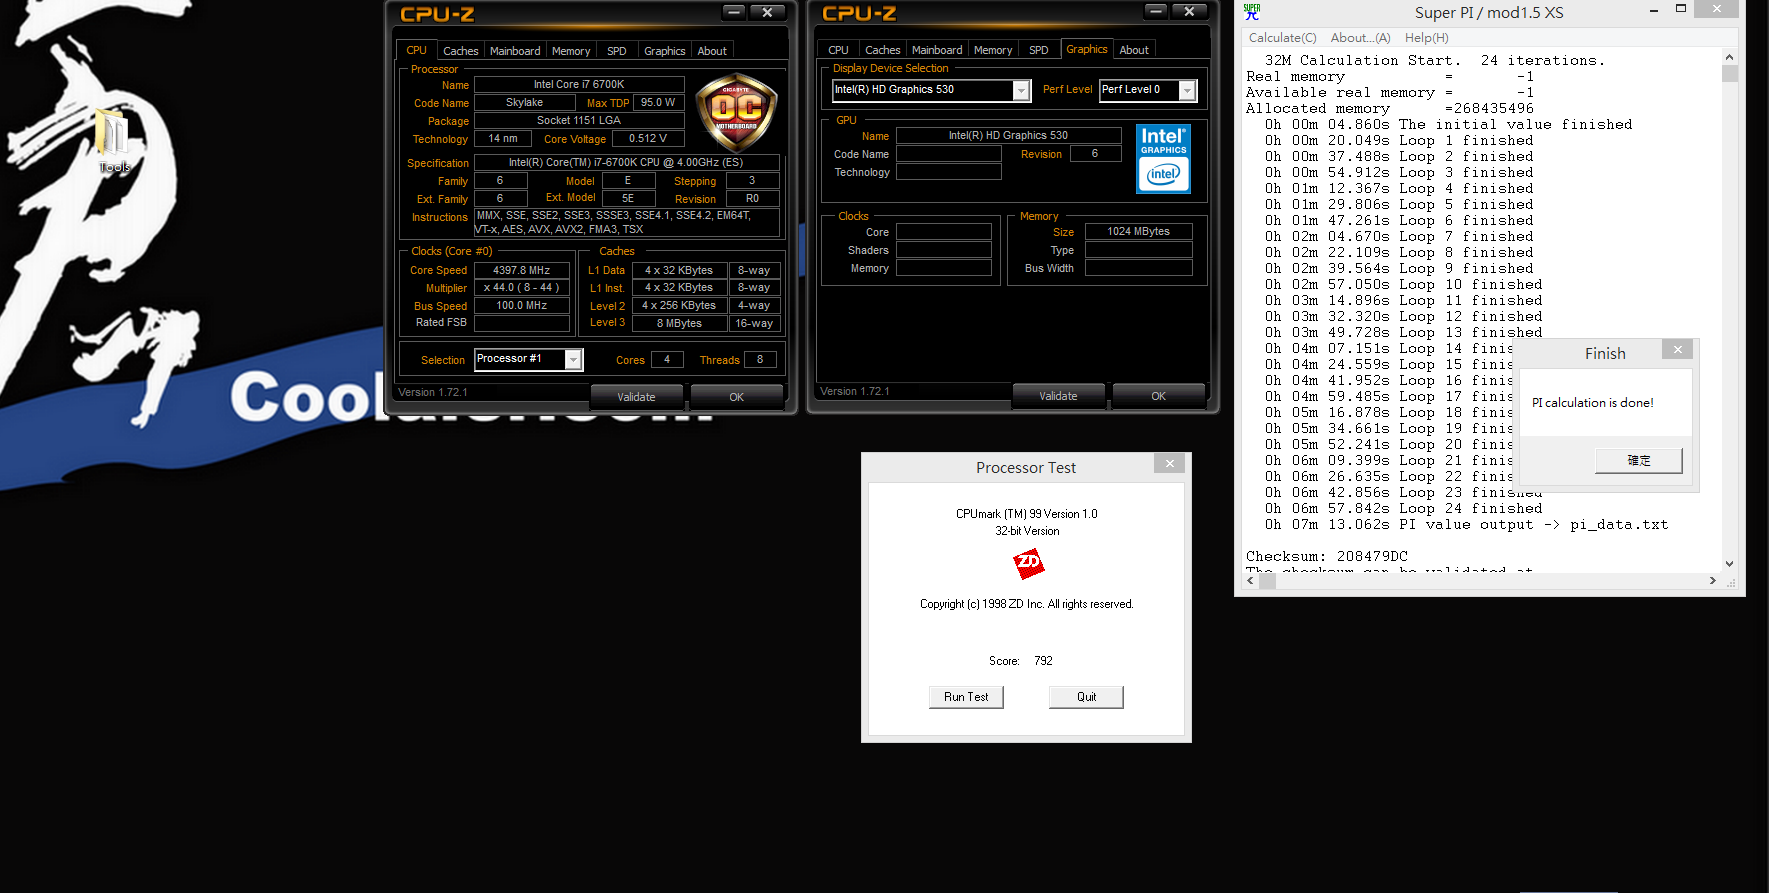Click the Threads value 8
1769x893 pixels.
pos(760,360)
